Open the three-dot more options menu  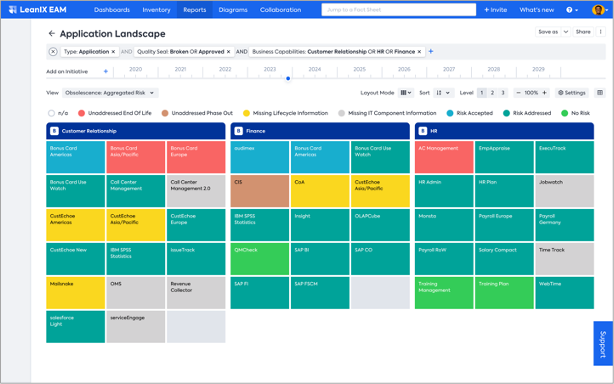point(600,32)
